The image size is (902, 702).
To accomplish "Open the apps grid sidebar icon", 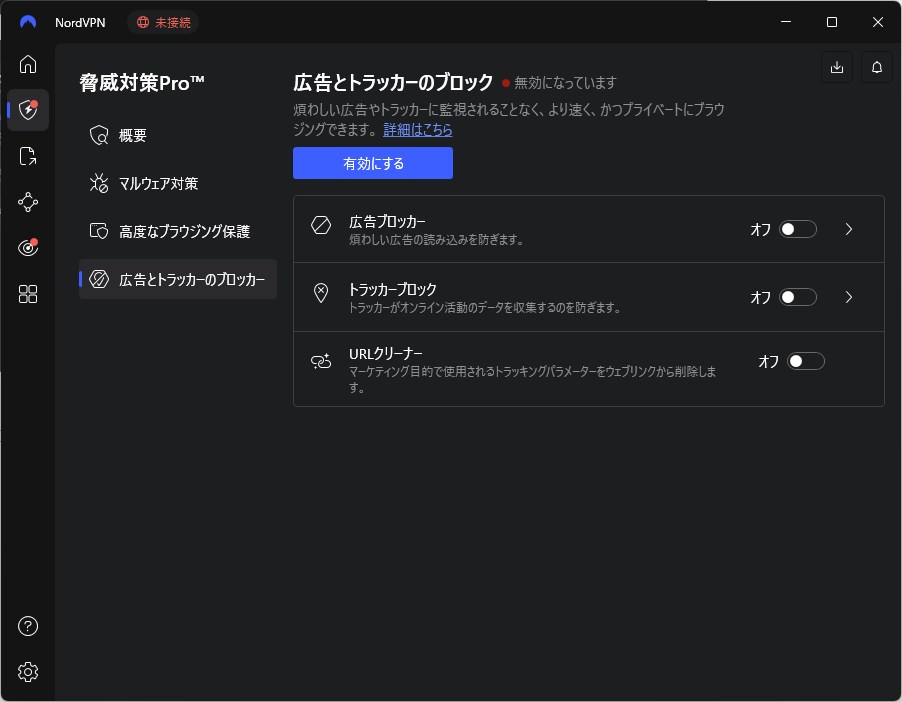I will pyautogui.click(x=28, y=294).
